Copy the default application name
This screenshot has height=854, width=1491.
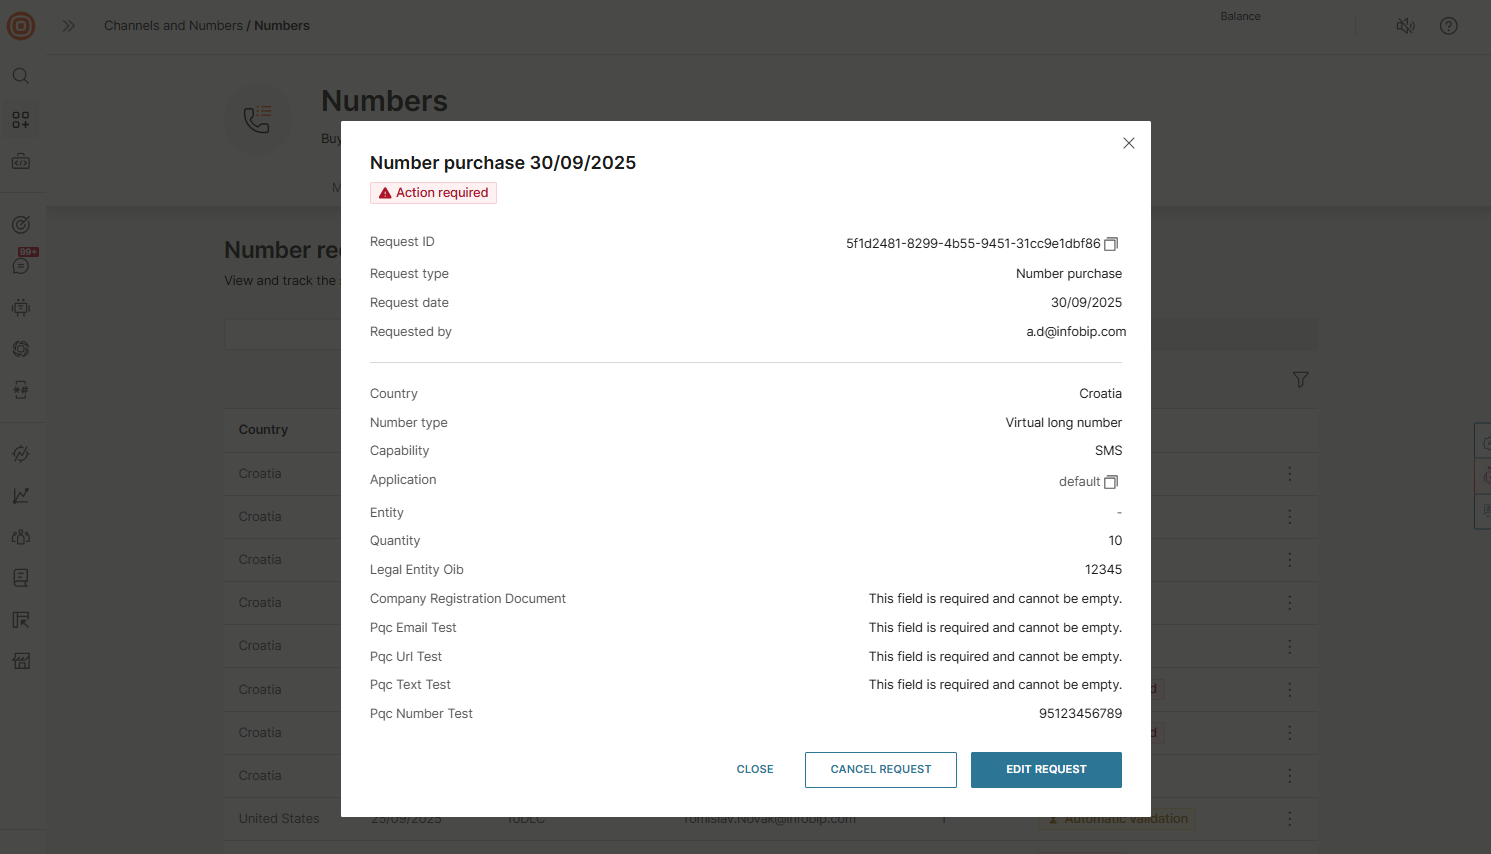click(x=1111, y=482)
